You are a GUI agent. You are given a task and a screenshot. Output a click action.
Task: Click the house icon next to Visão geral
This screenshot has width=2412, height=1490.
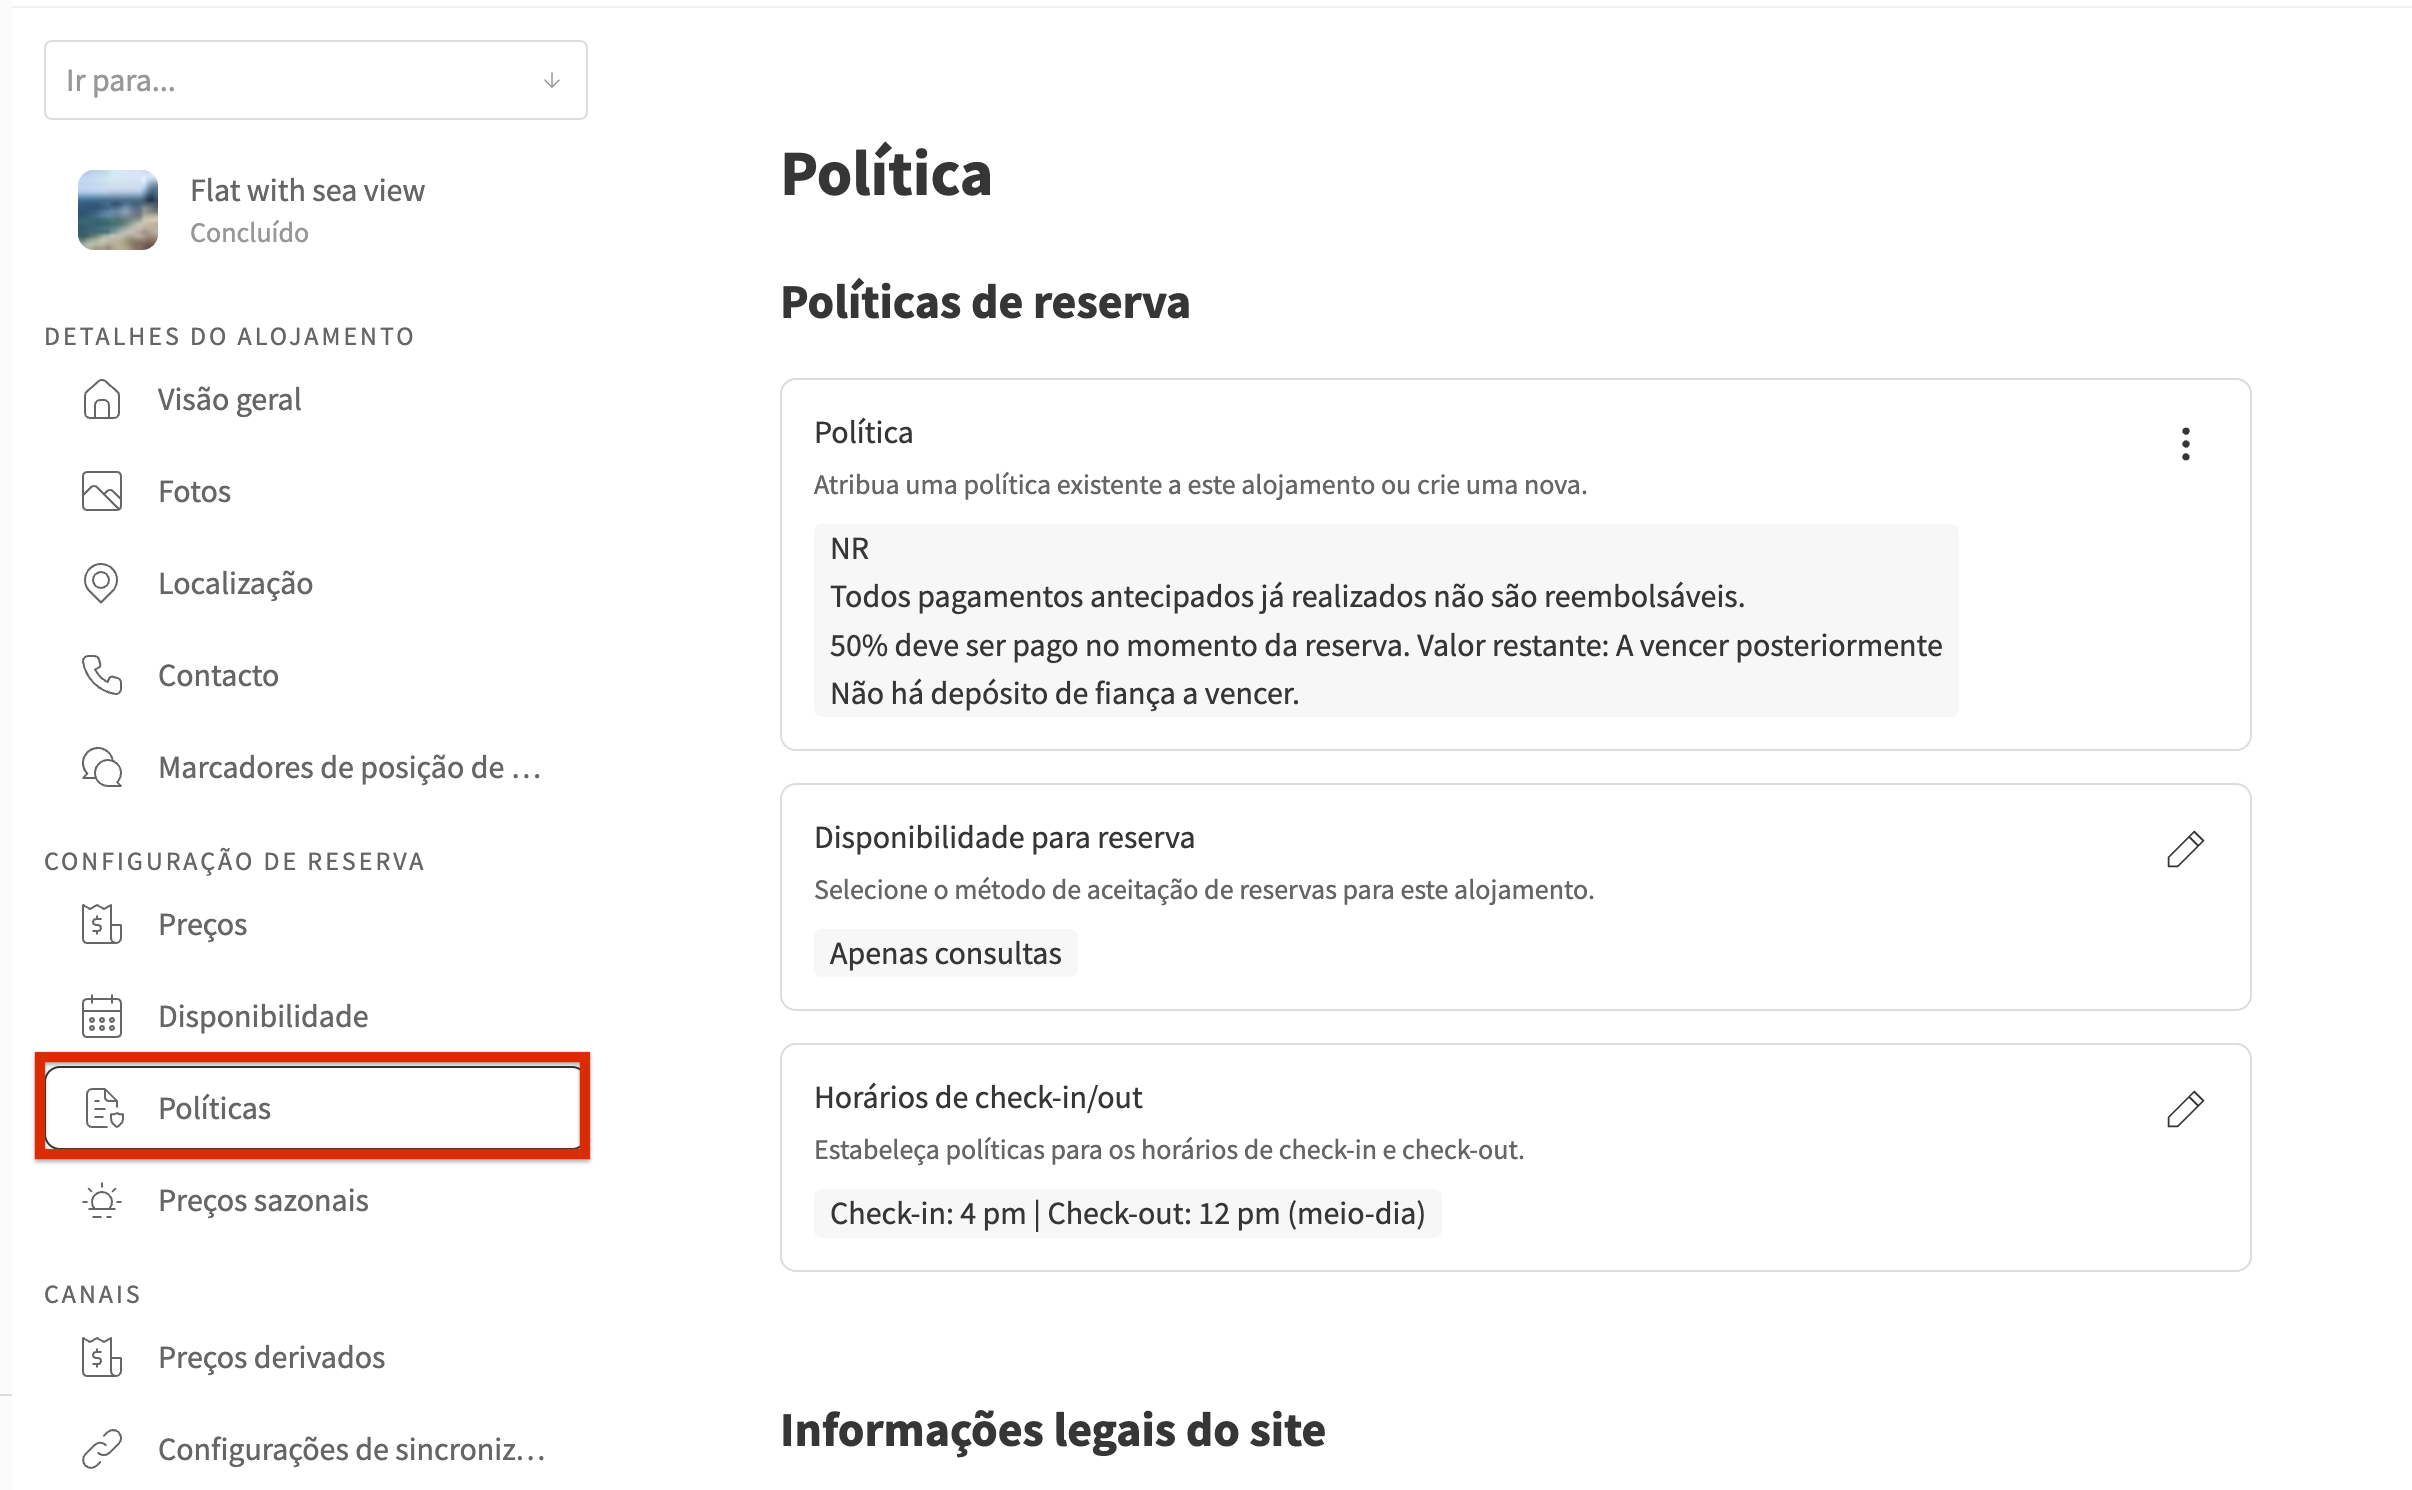101,399
